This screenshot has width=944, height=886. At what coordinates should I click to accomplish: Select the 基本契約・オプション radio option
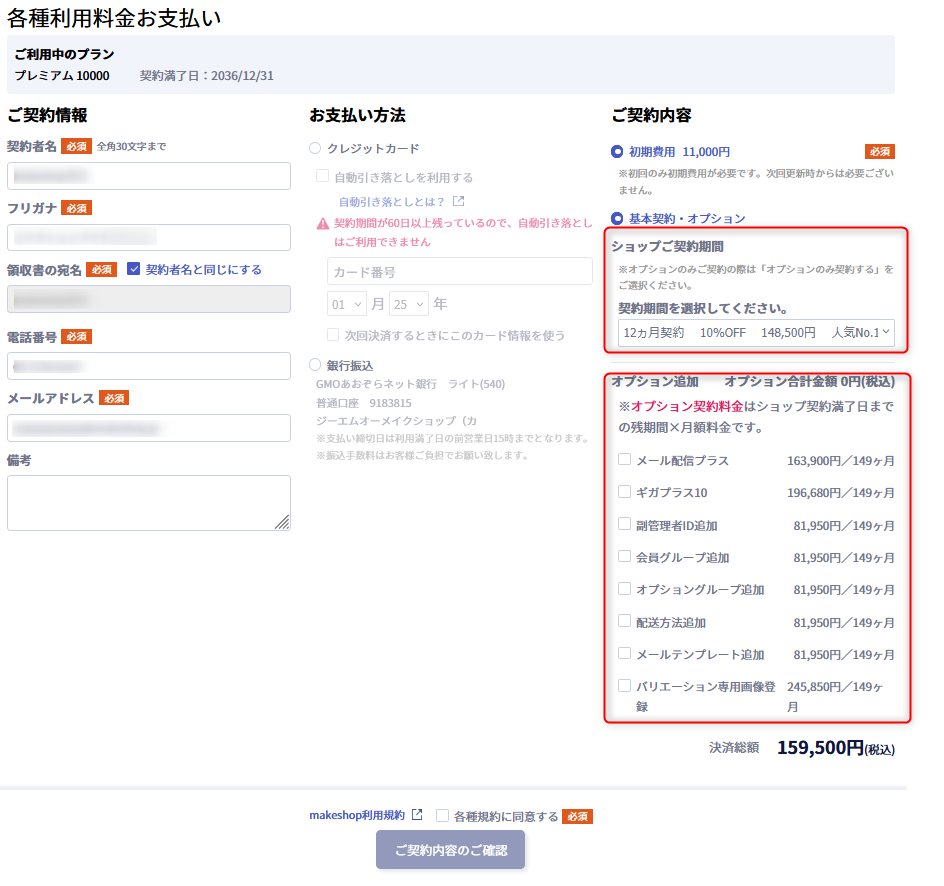coord(616,218)
